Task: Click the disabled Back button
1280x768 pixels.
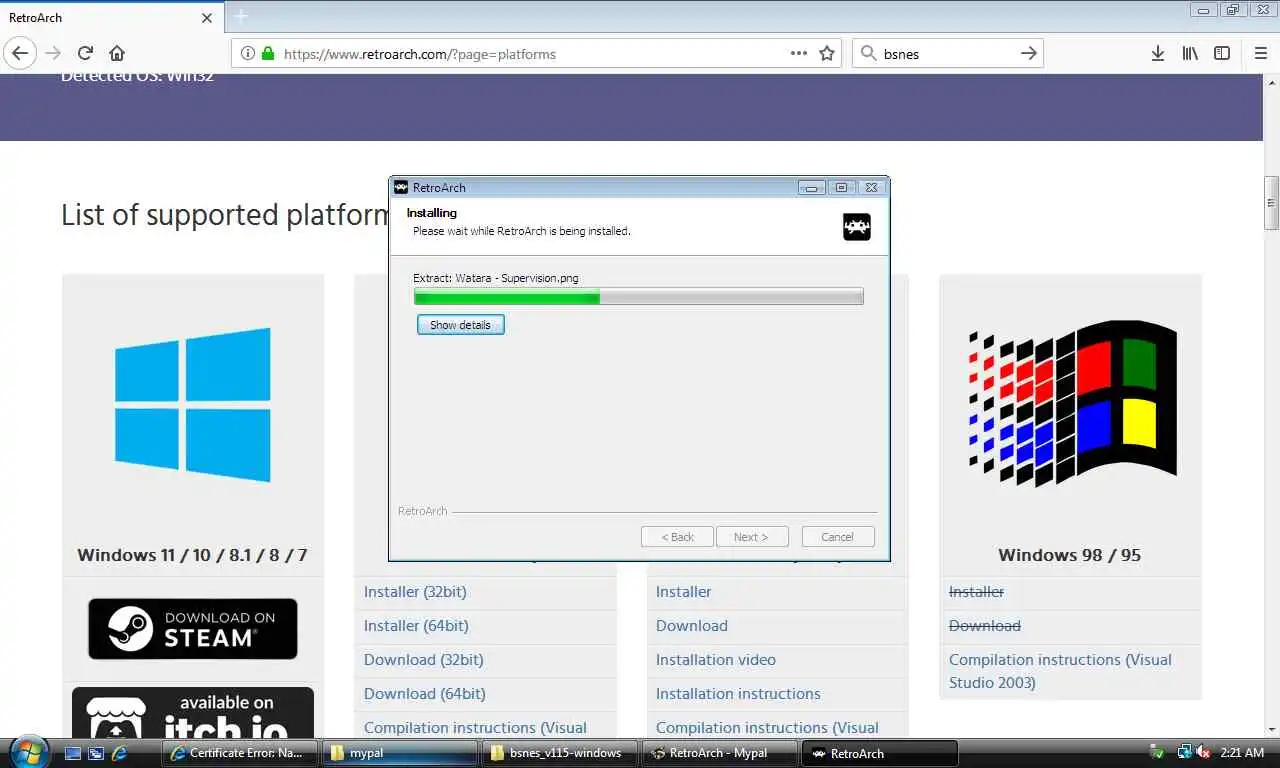Action: tap(677, 537)
